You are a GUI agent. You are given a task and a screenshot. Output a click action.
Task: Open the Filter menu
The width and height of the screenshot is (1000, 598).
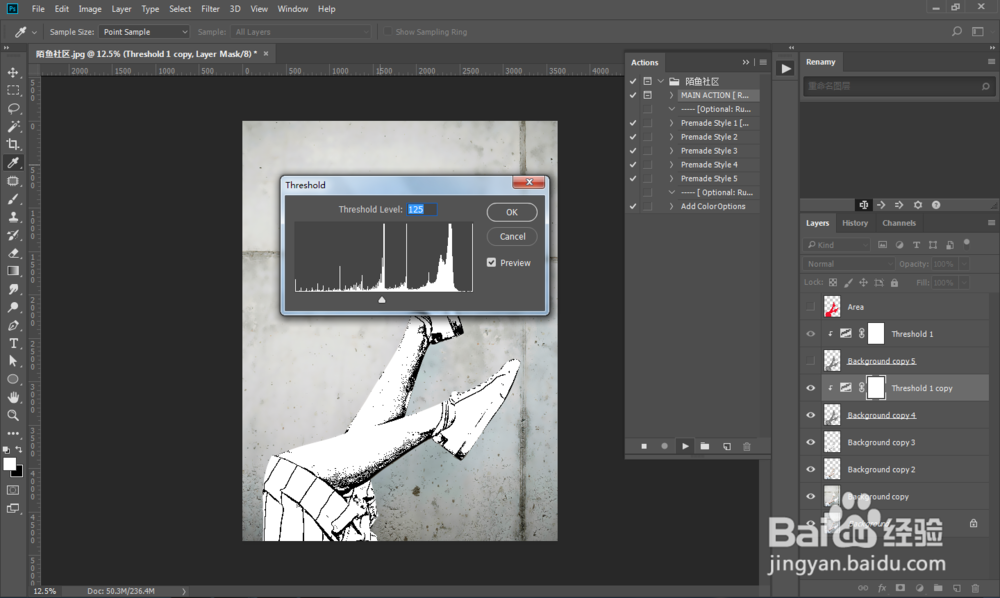tap(210, 9)
